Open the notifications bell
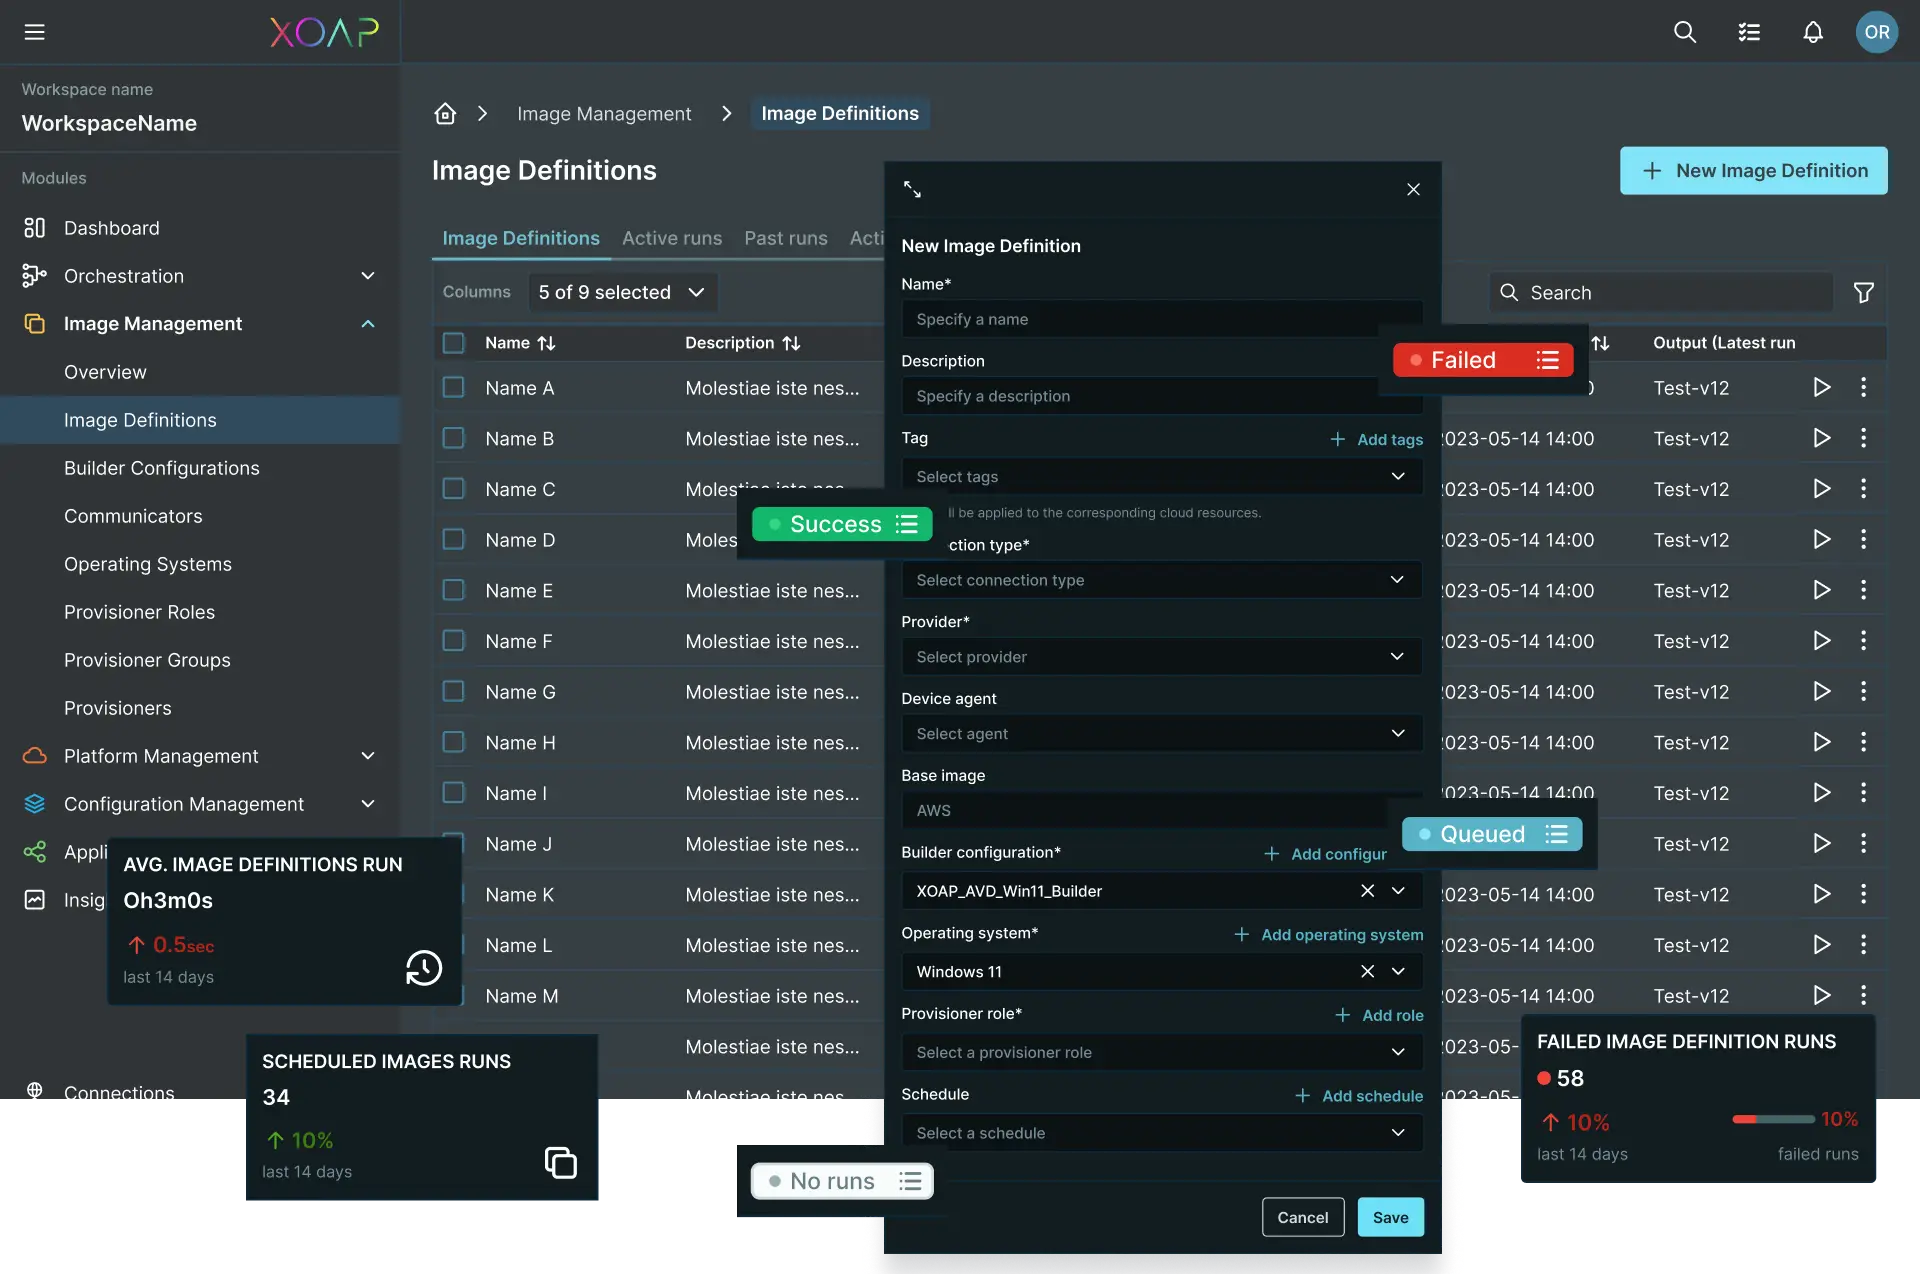This screenshot has width=1920, height=1274. pos(1813,32)
